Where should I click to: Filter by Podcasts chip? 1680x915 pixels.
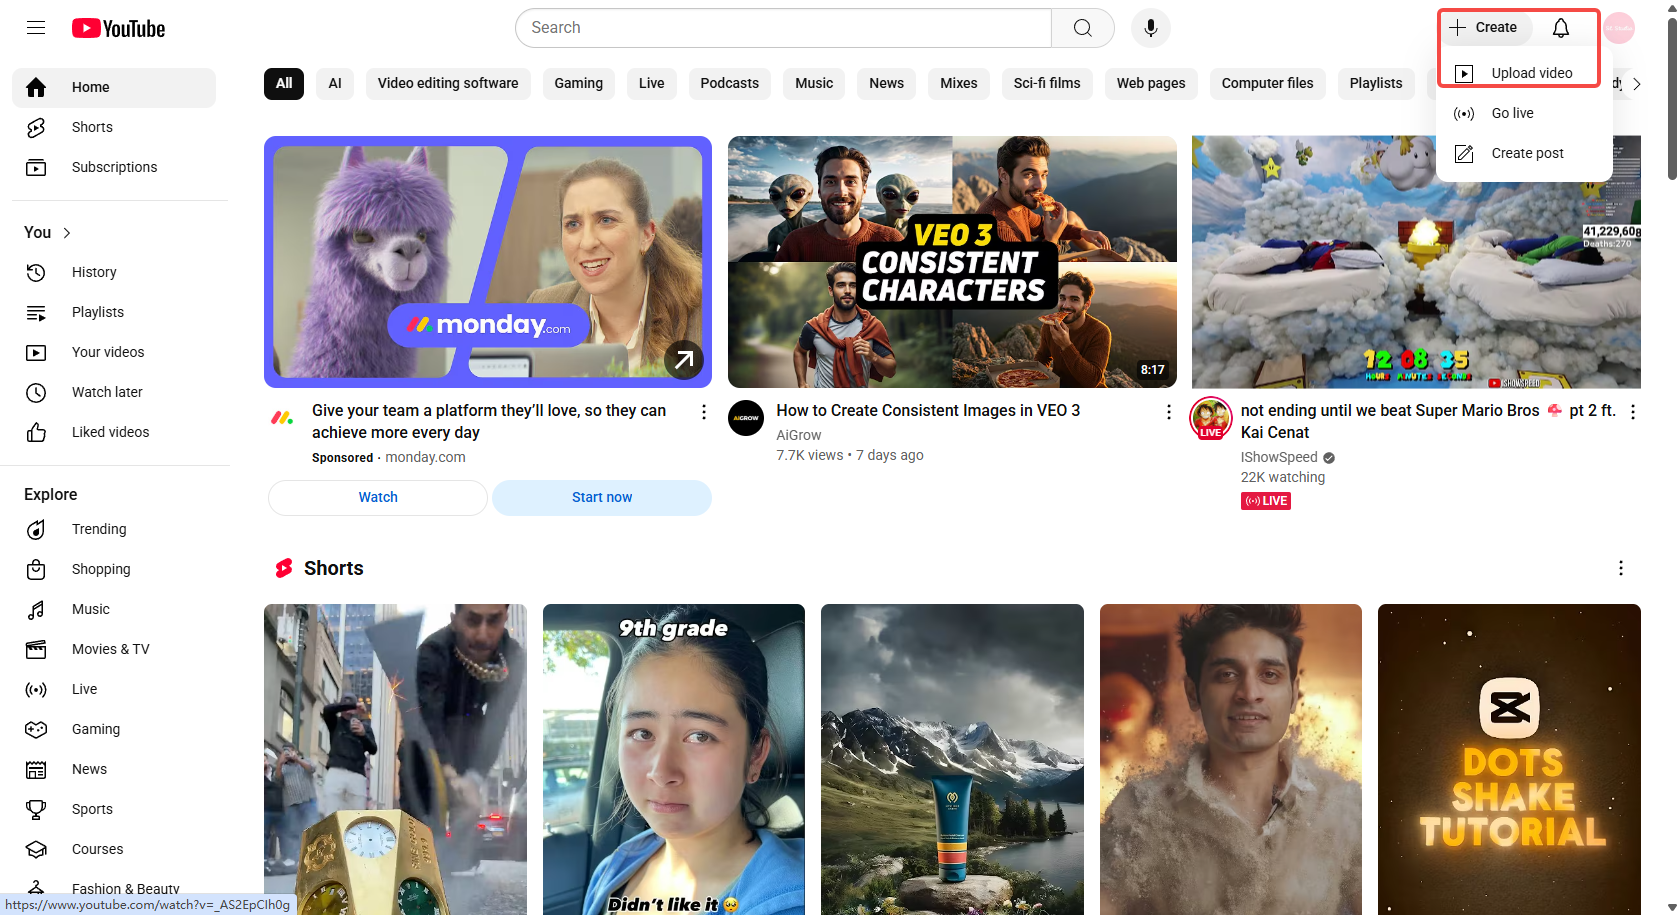730,83
